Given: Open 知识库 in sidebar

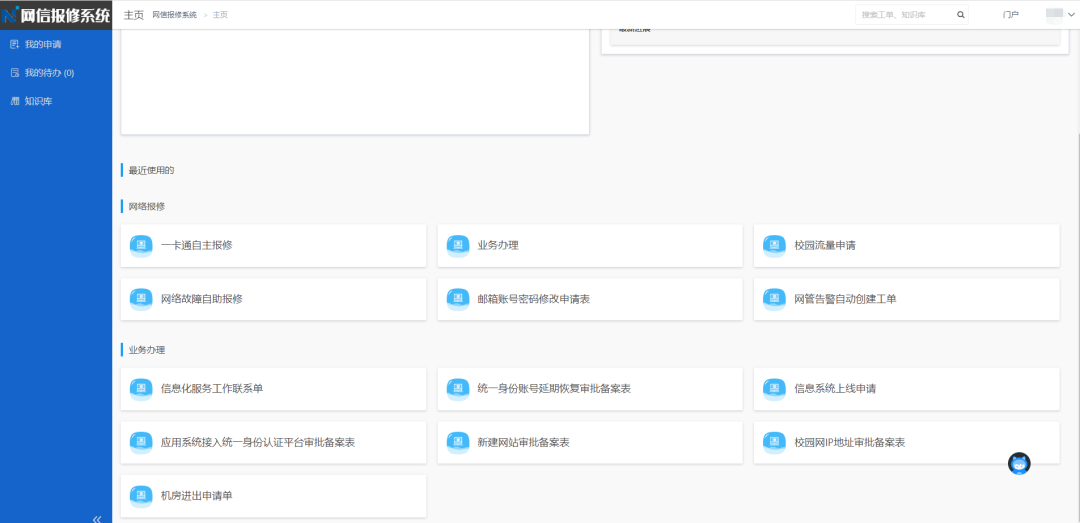Looking at the screenshot, I should click(x=38, y=101).
